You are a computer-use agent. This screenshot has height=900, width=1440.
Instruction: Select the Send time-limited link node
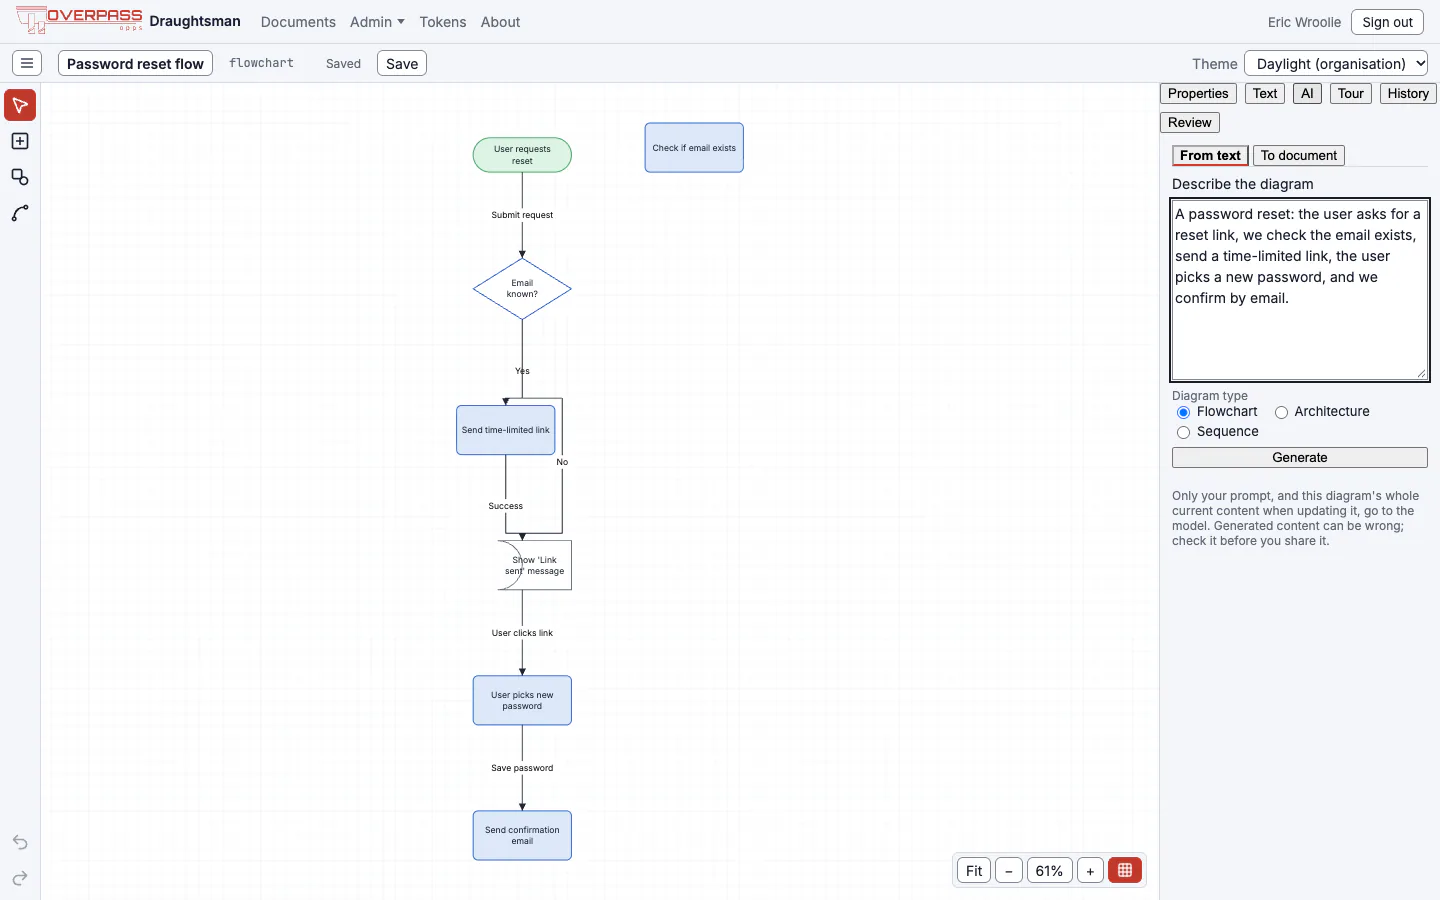[506, 430]
